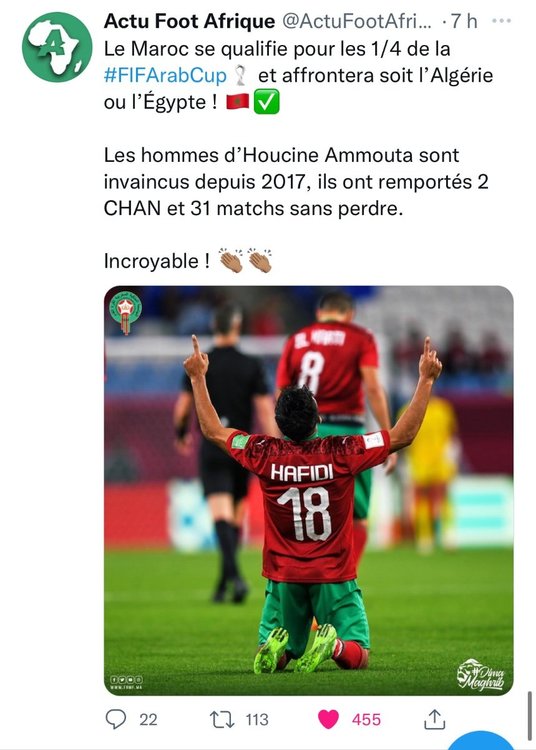This screenshot has height=750, width=536.
Task: Tap the share upload icon
Action: coord(435,719)
